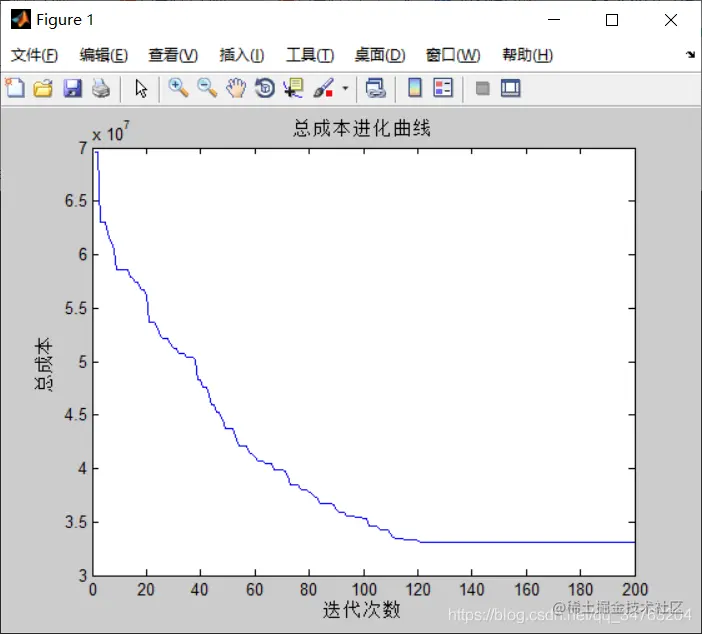Open the 窗口(W) menu

click(x=453, y=55)
